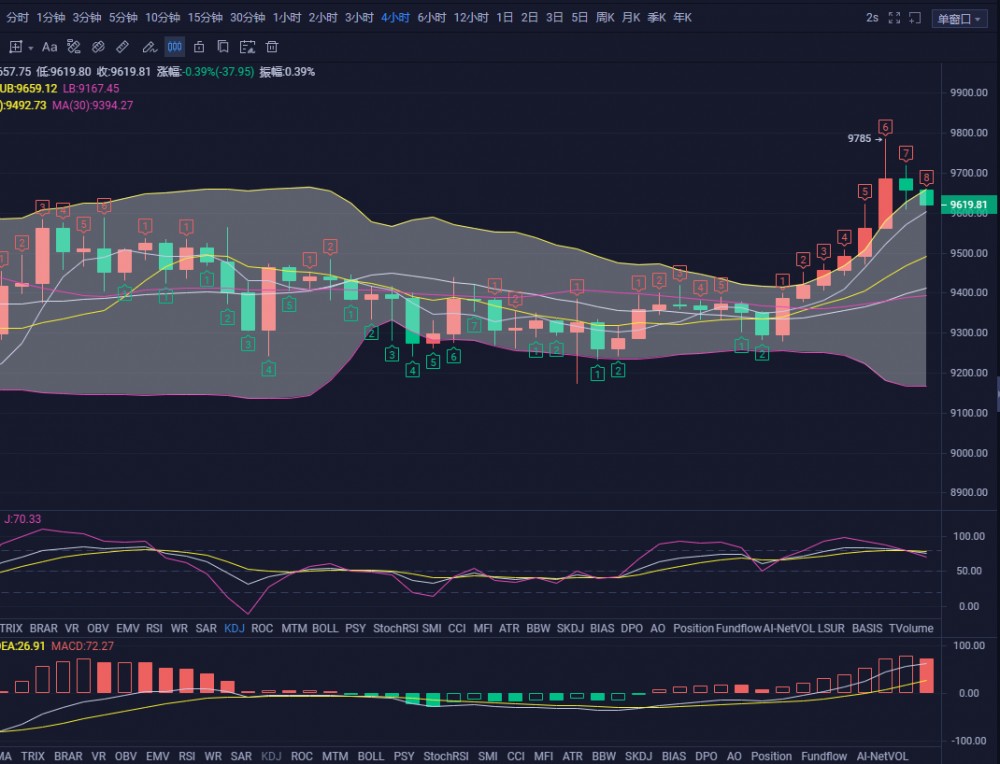
Task: Click the save image icon in drawing toolbar
Action: [247, 47]
